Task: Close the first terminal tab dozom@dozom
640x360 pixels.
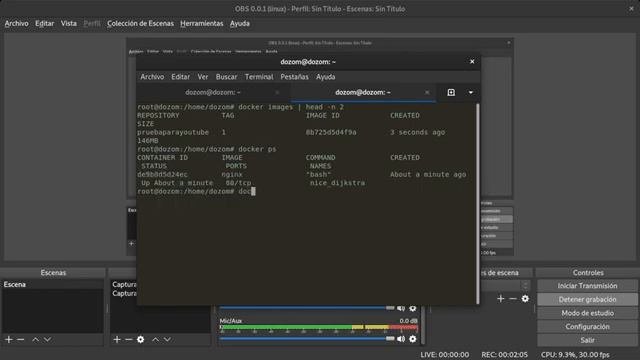Action: (x=277, y=93)
